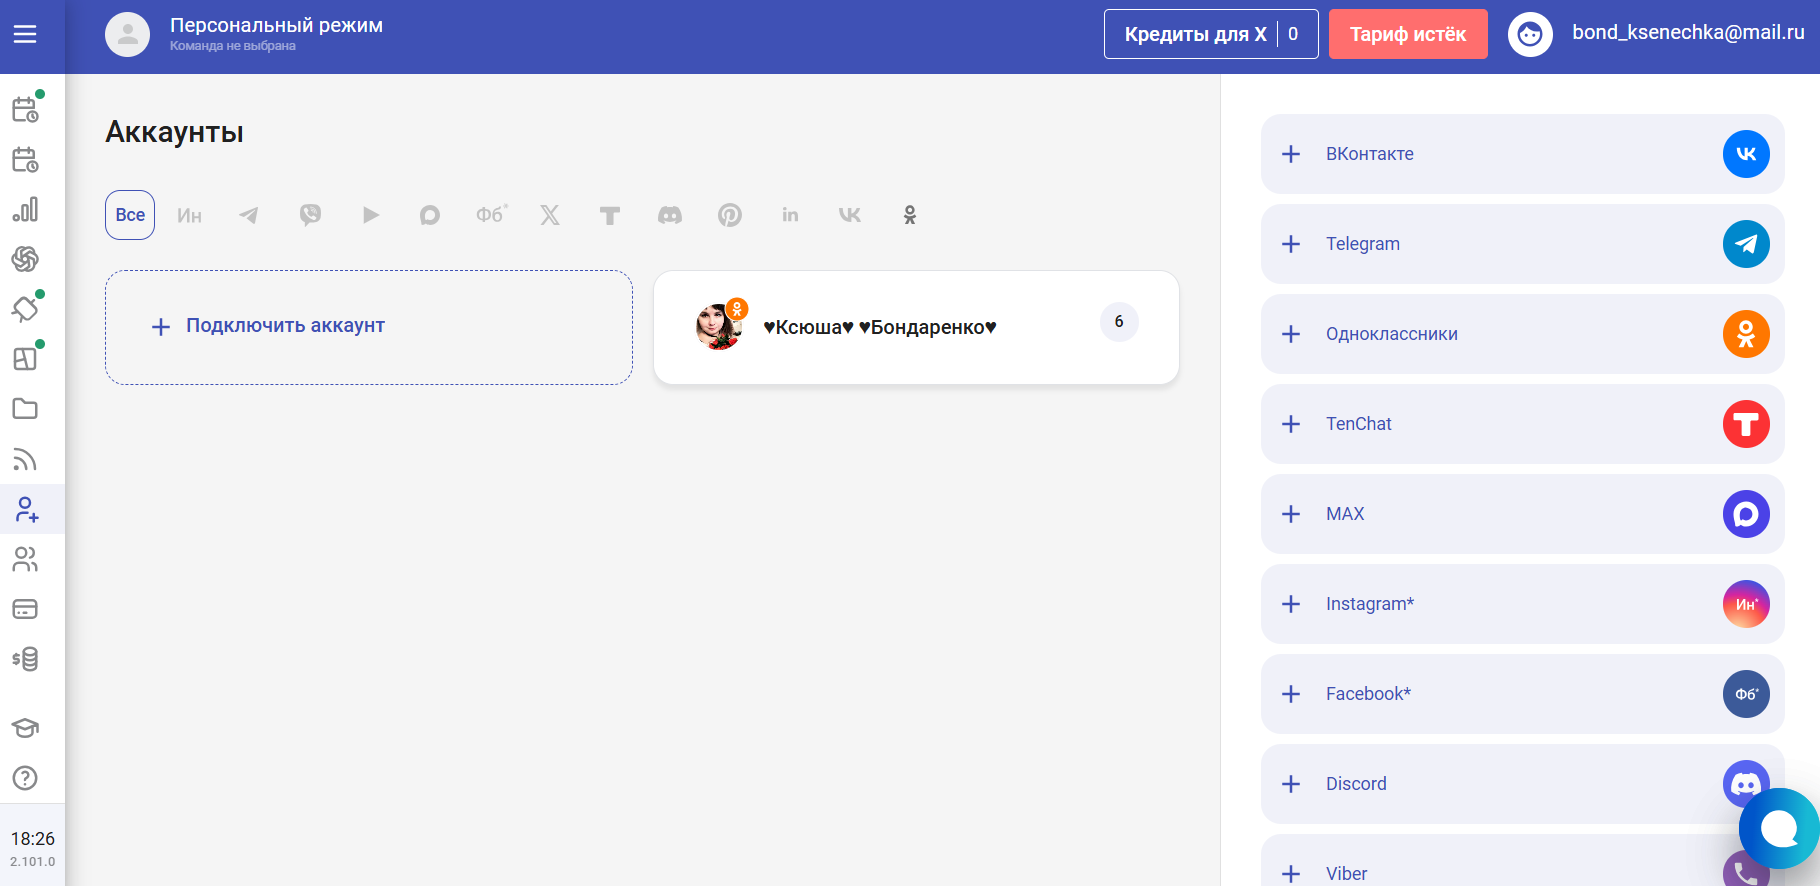Open the help question mark icon
1820x886 pixels.
point(25,778)
